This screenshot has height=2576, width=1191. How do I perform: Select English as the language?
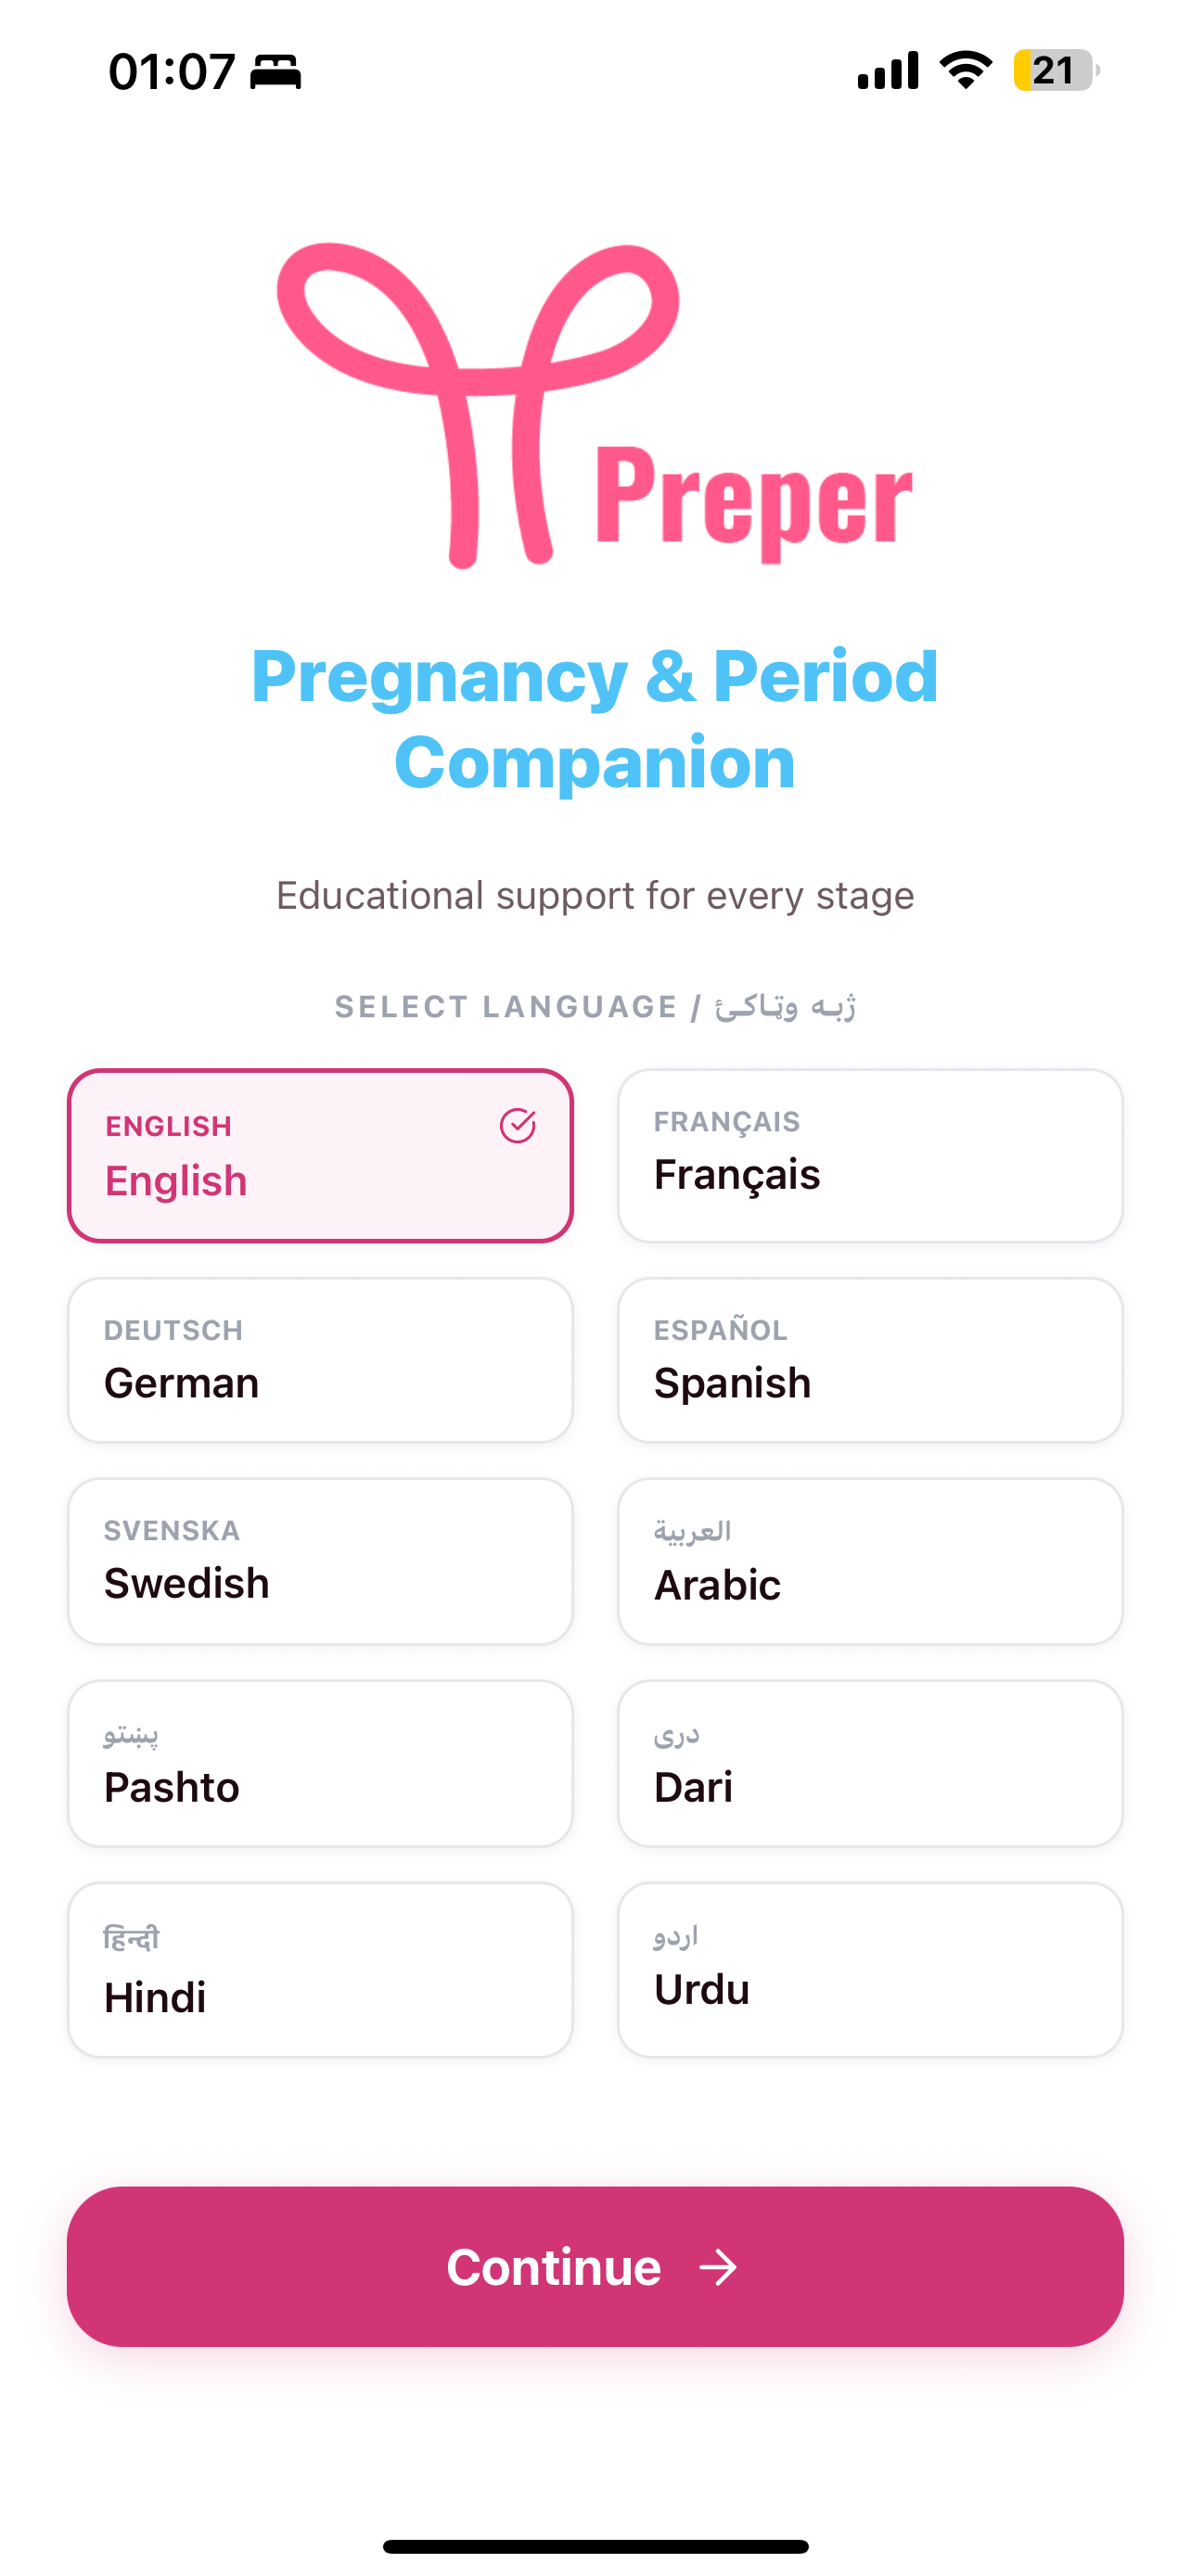pos(320,1156)
